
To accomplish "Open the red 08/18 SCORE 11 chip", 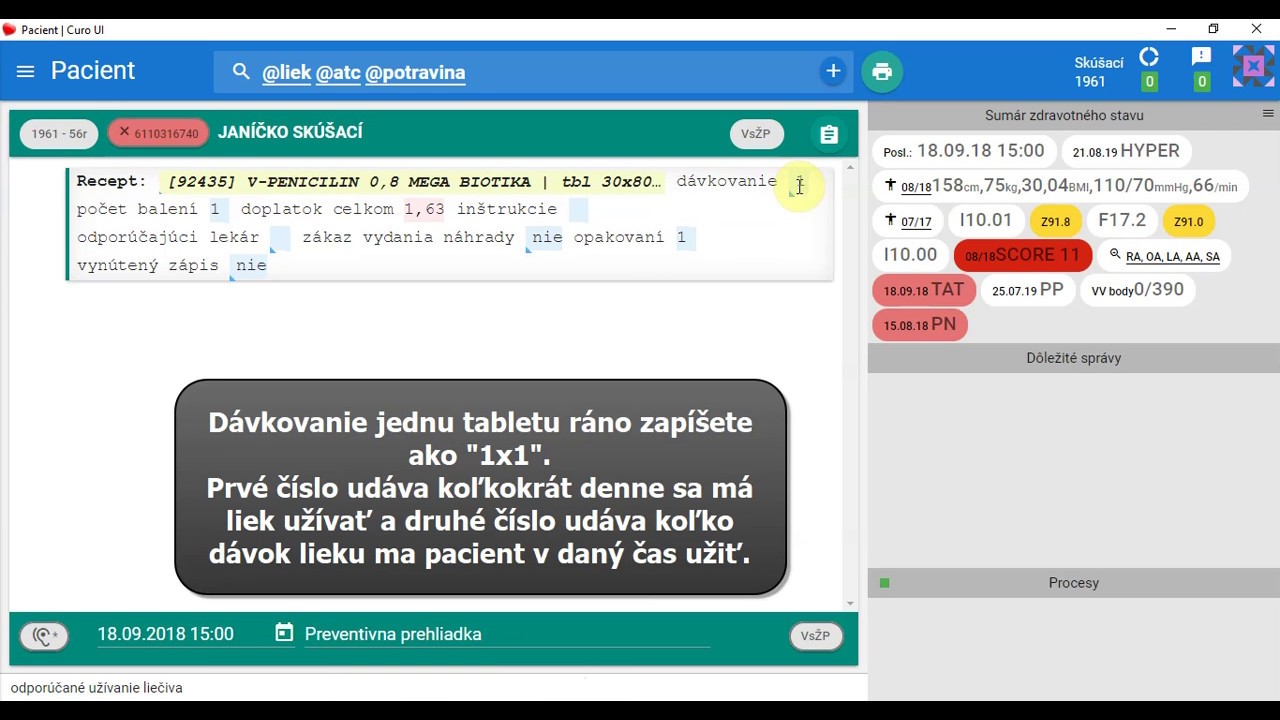I will coord(1022,255).
